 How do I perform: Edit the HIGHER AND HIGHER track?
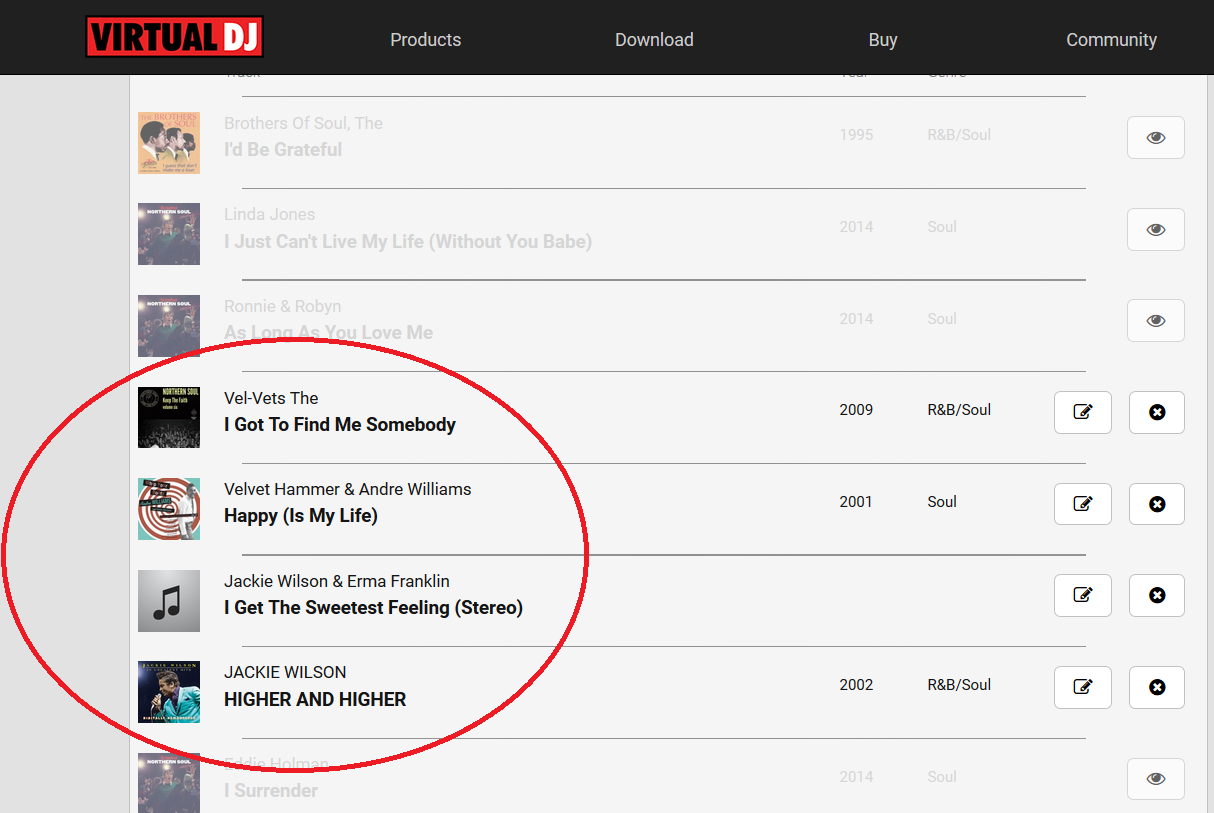pos(1083,687)
